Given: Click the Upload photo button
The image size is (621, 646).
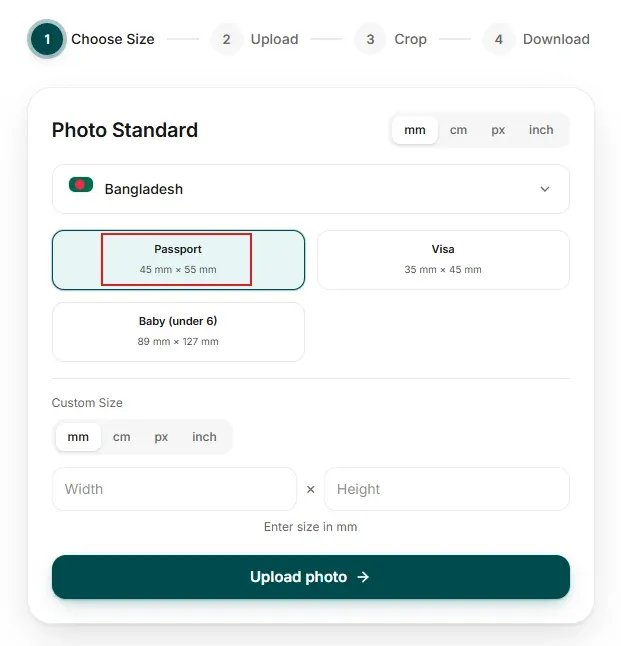Looking at the screenshot, I should [311, 577].
